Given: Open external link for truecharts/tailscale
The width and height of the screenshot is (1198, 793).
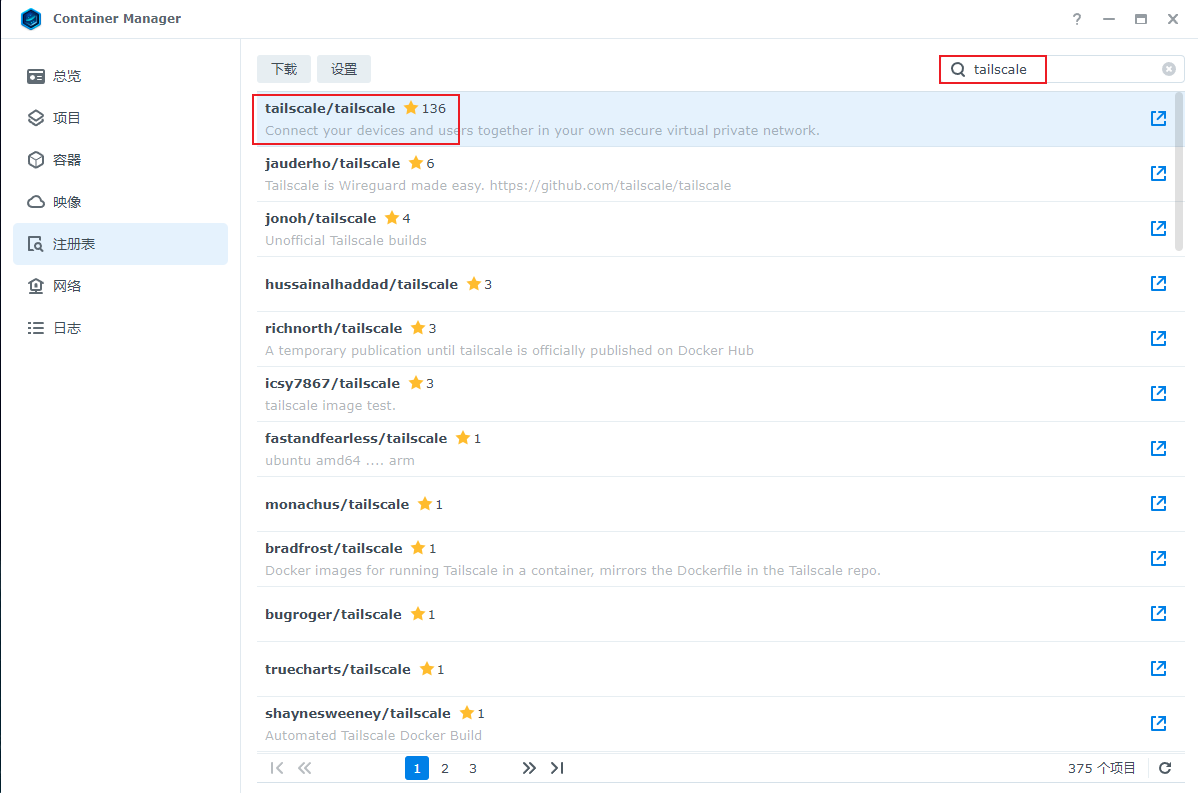Looking at the screenshot, I should coord(1158,668).
